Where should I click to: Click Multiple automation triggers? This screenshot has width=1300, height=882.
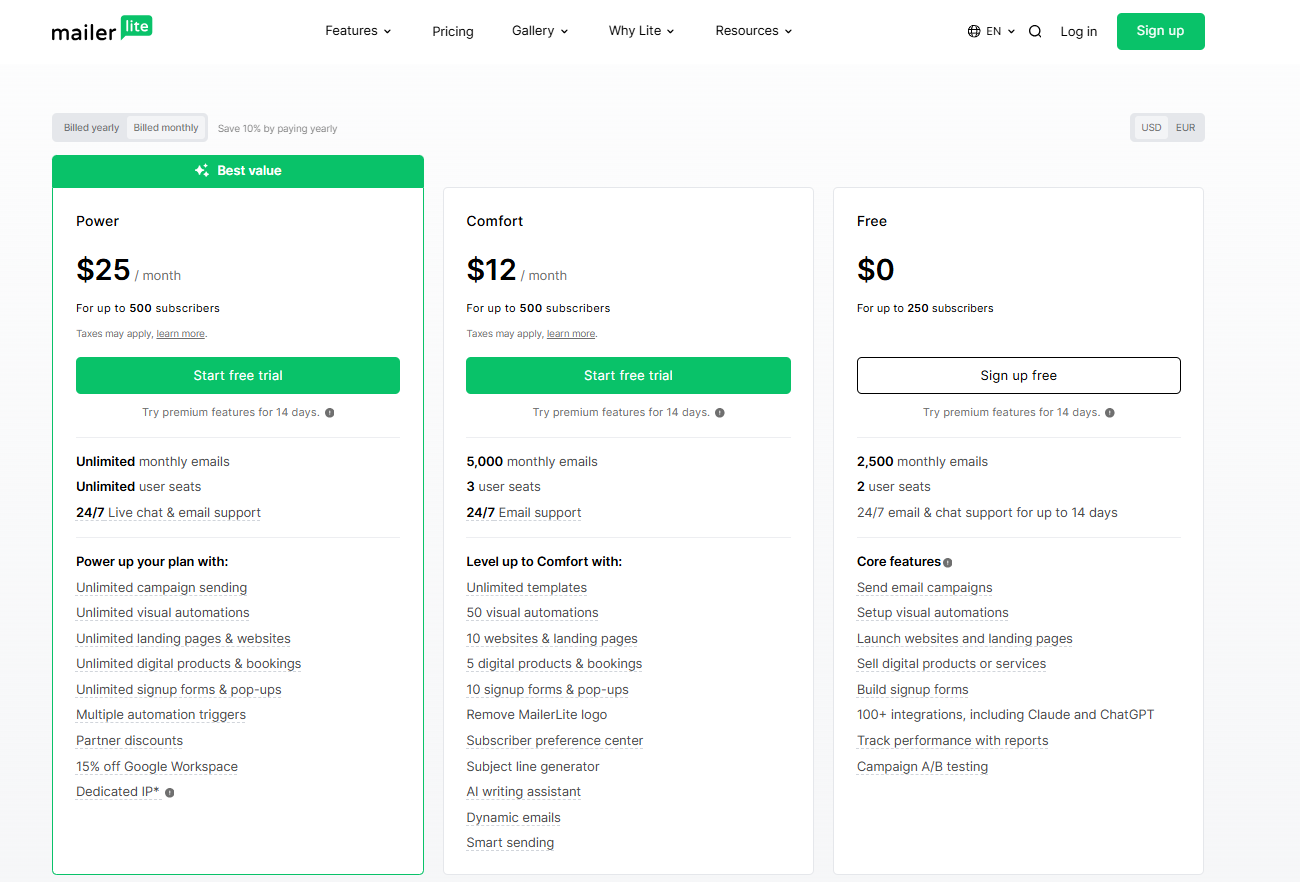click(161, 715)
